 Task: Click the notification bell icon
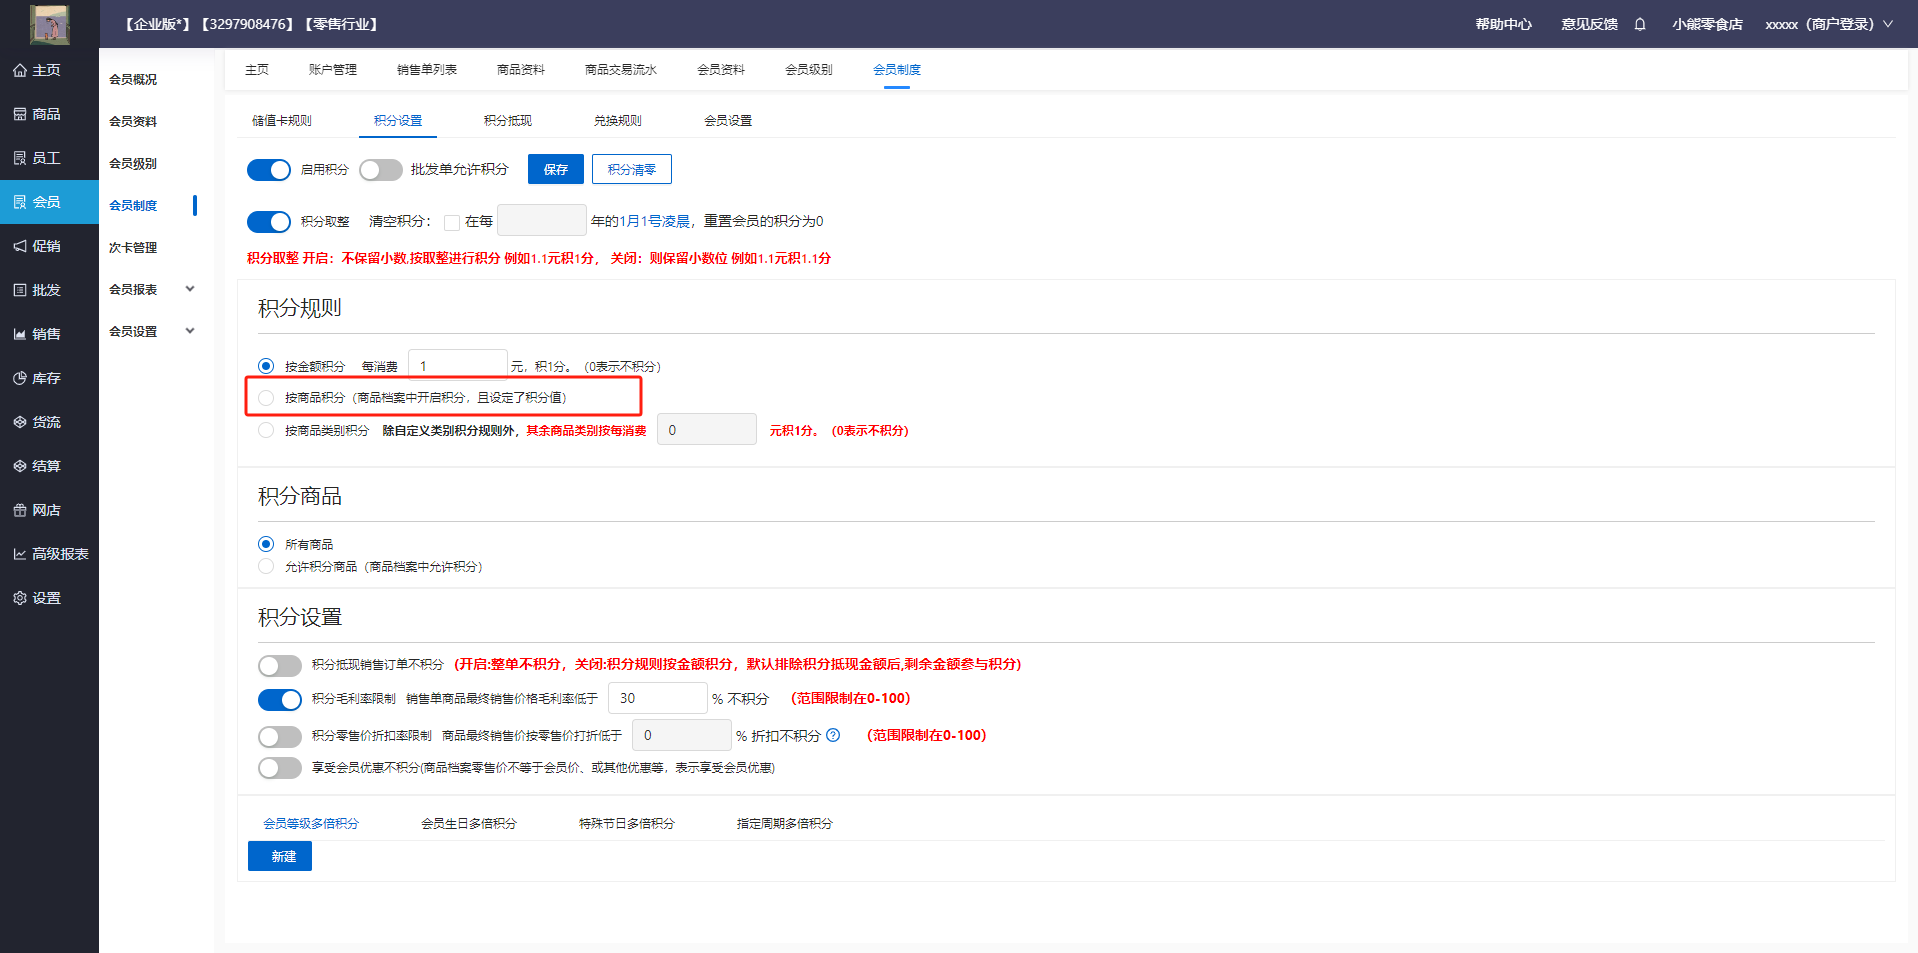pyautogui.click(x=1640, y=24)
